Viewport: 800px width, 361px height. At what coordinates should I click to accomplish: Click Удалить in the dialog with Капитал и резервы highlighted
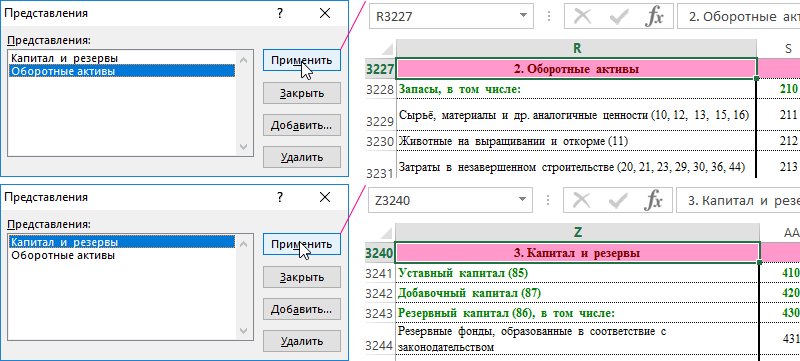pyautogui.click(x=302, y=341)
